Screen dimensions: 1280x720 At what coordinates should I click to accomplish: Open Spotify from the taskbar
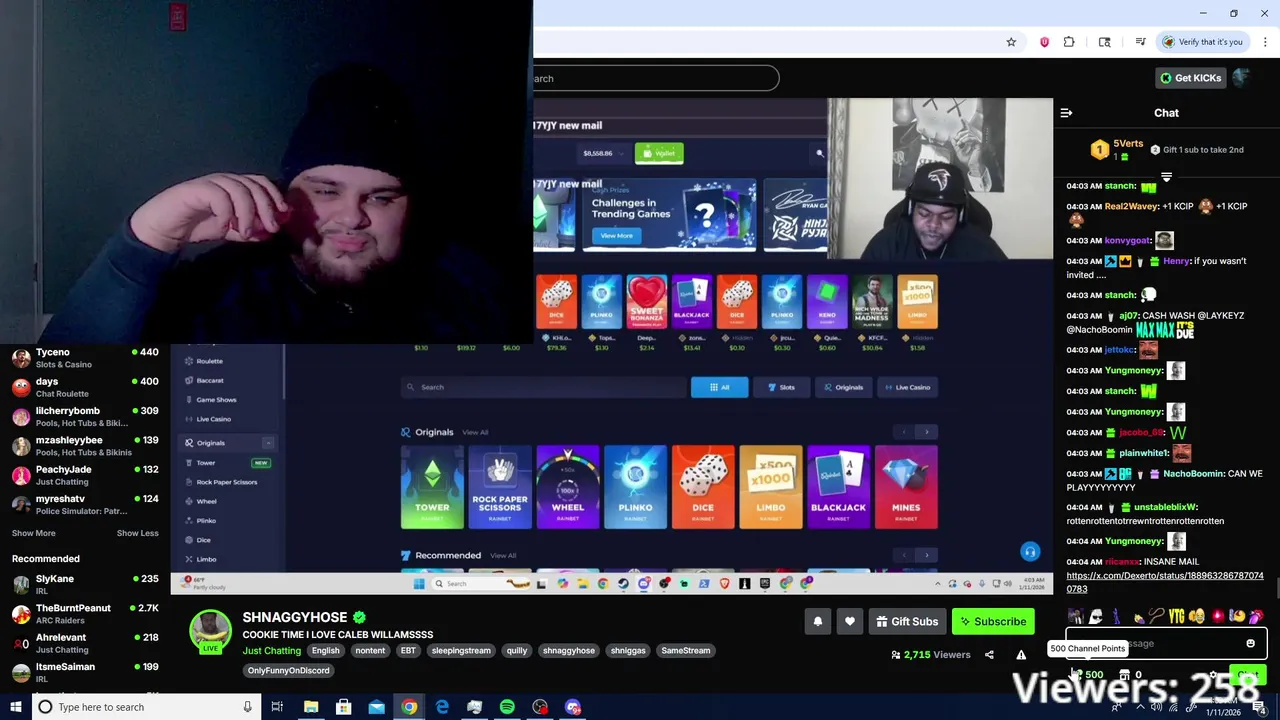coord(507,707)
